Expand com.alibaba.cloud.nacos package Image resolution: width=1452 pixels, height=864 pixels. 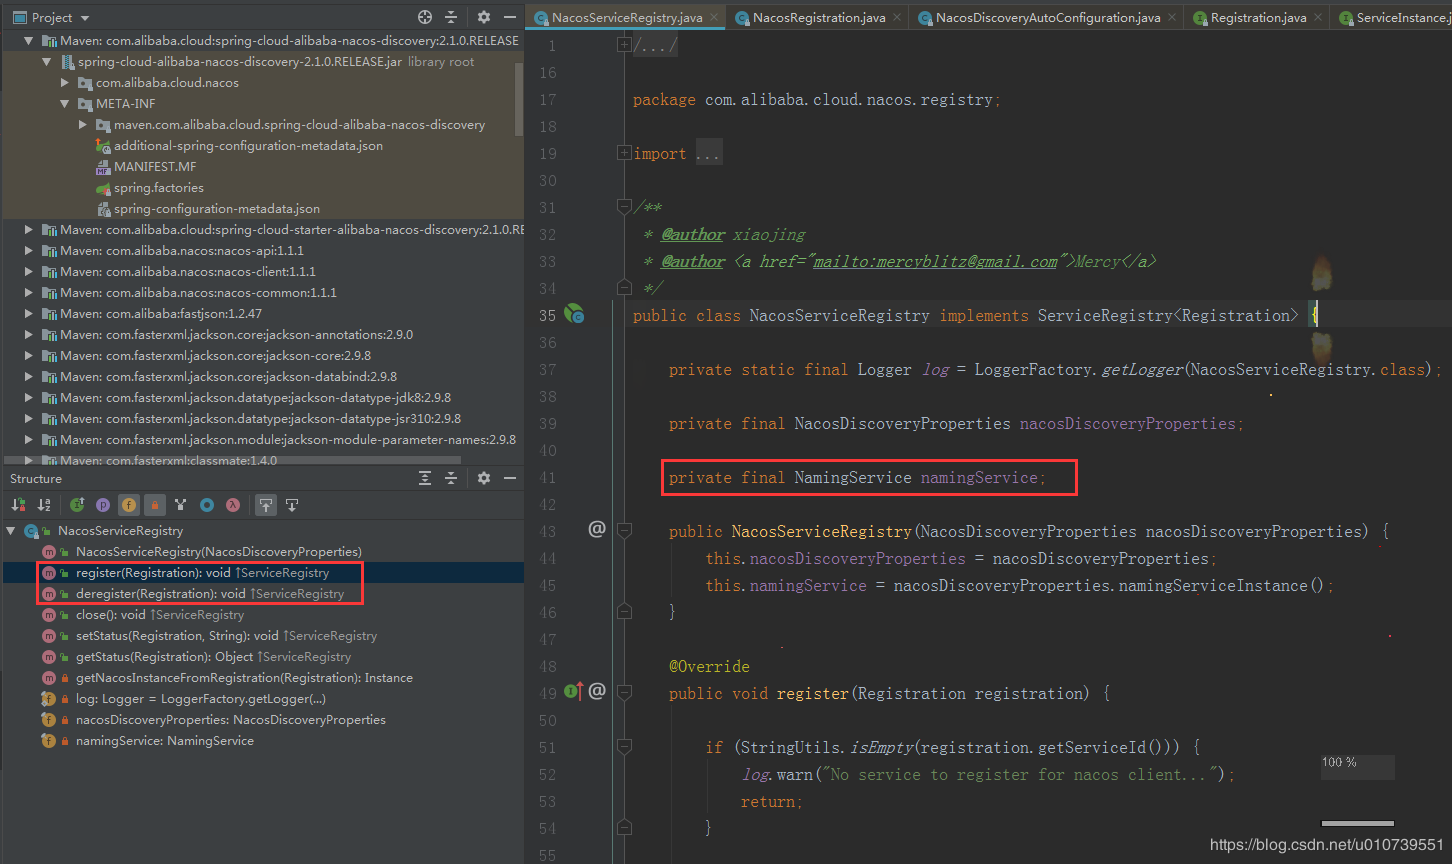(x=66, y=83)
